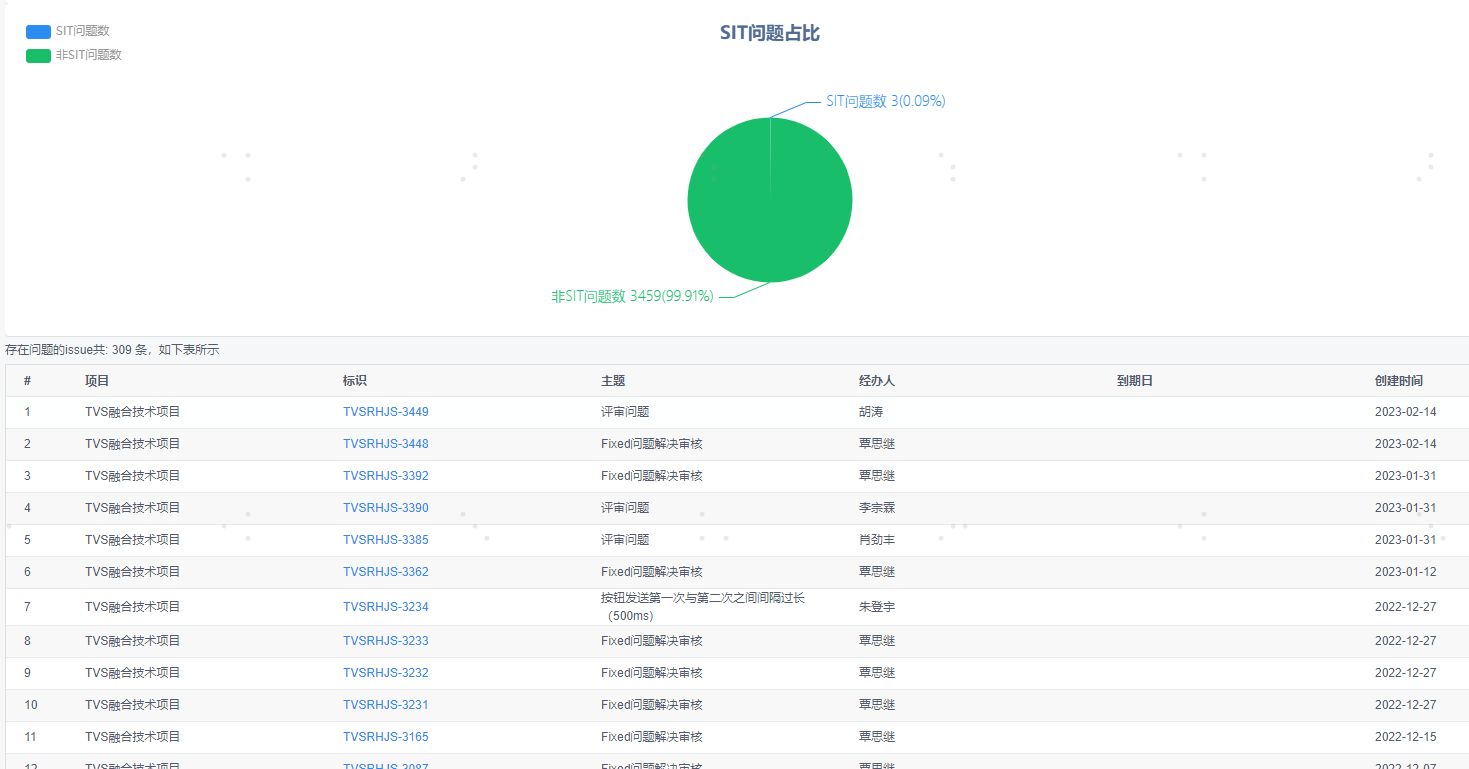This screenshot has width=1469, height=769.
Task: Open issue link TVSRHJS-3449
Action: click(385, 412)
